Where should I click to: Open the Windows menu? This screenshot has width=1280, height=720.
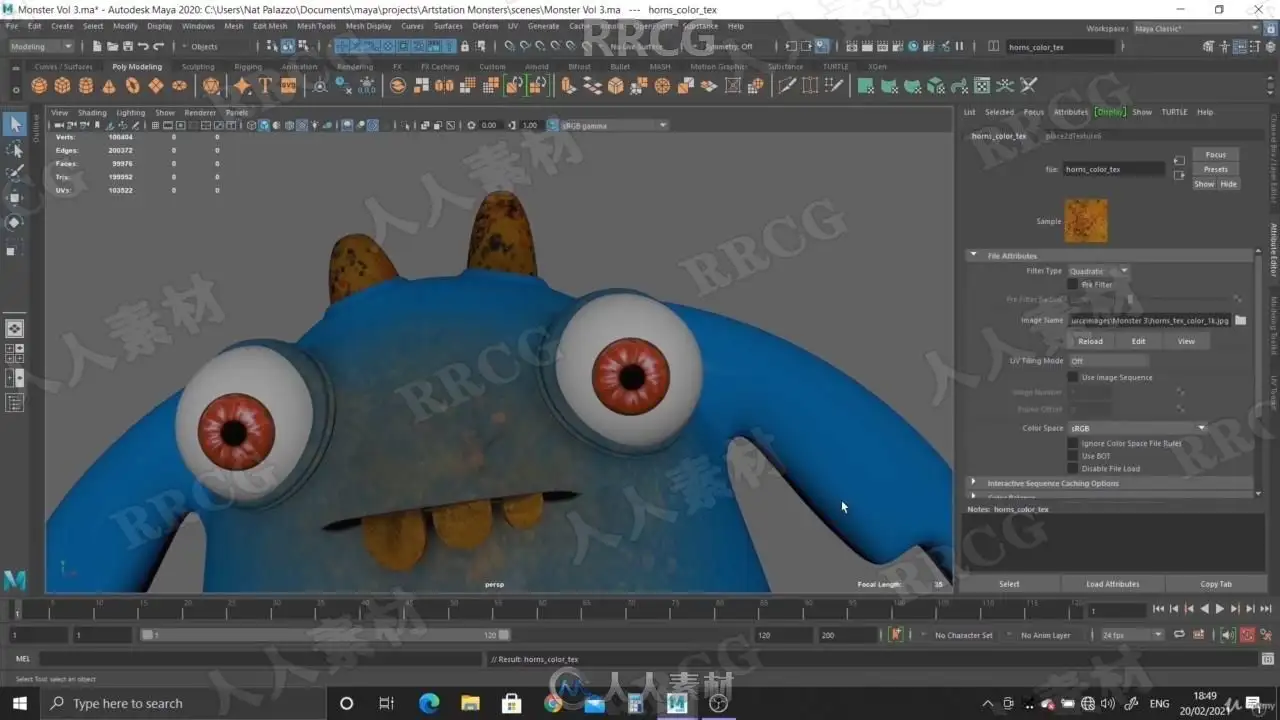198,26
